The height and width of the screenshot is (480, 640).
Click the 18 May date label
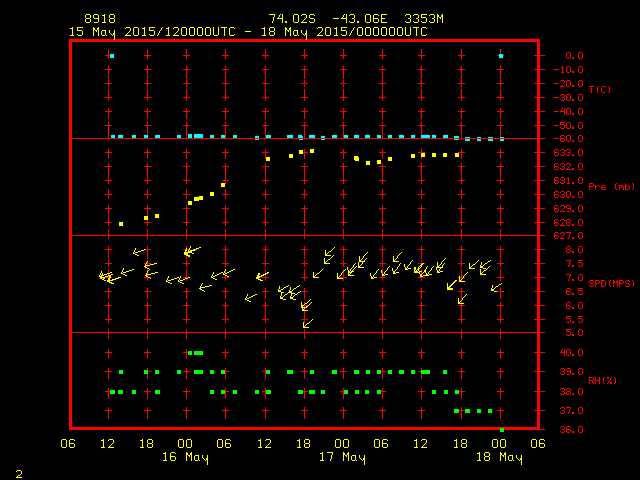pyautogui.click(x=499, y=457)
